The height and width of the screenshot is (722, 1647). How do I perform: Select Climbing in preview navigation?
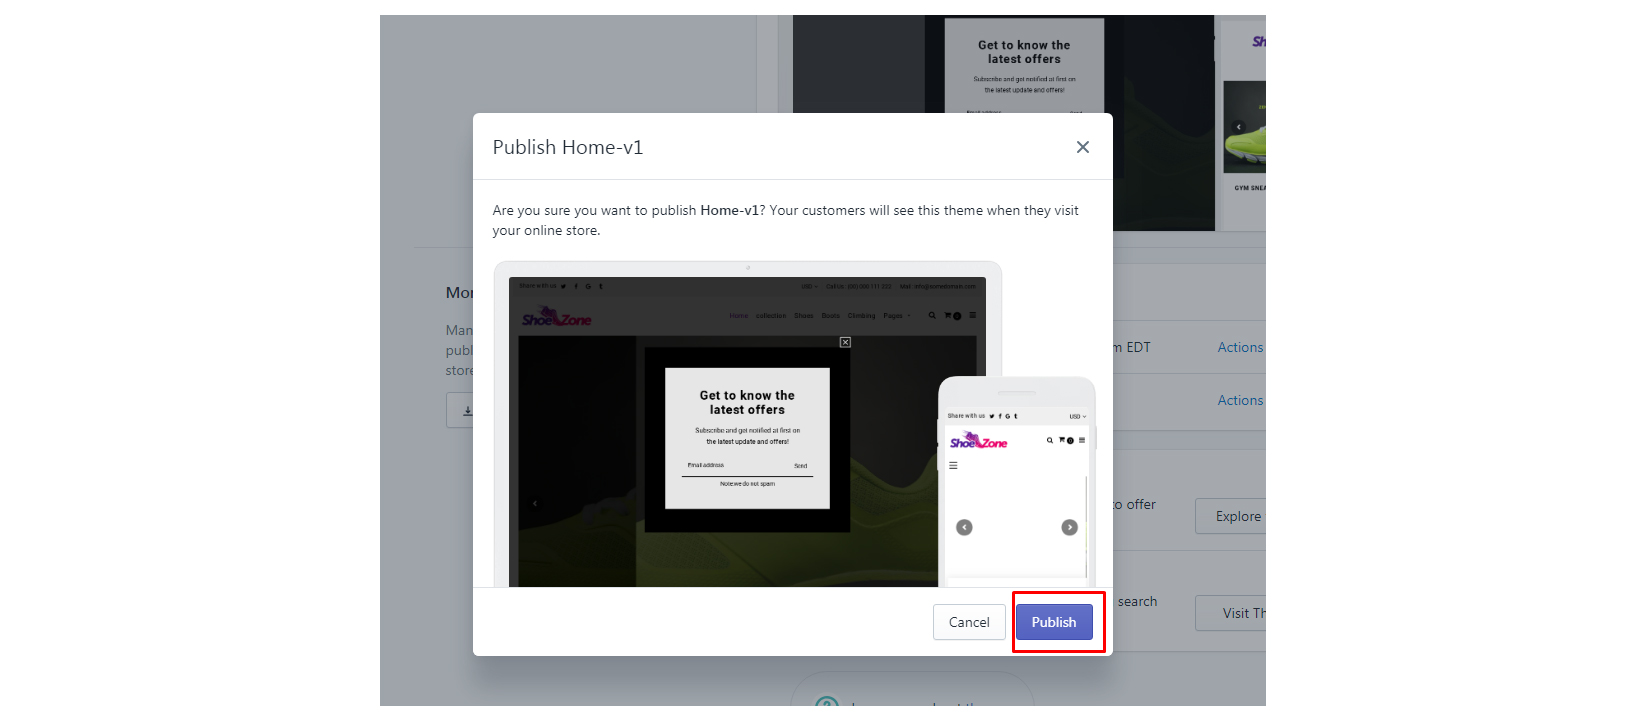[x=861, y=316]
